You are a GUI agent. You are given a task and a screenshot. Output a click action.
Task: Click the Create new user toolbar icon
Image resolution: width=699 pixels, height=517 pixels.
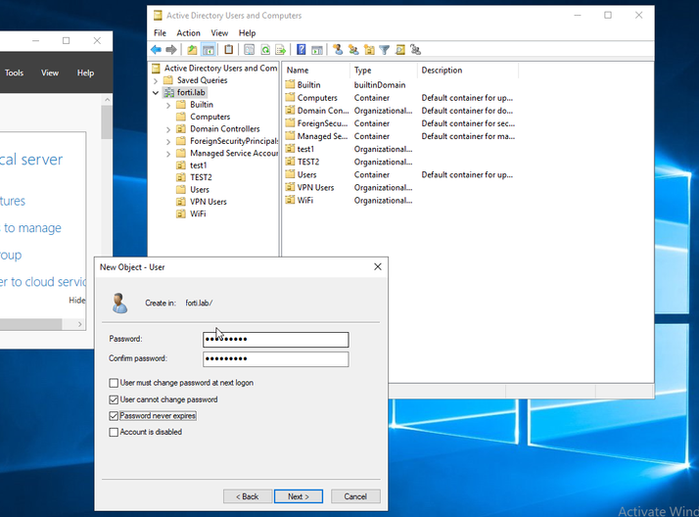[338, 49]
